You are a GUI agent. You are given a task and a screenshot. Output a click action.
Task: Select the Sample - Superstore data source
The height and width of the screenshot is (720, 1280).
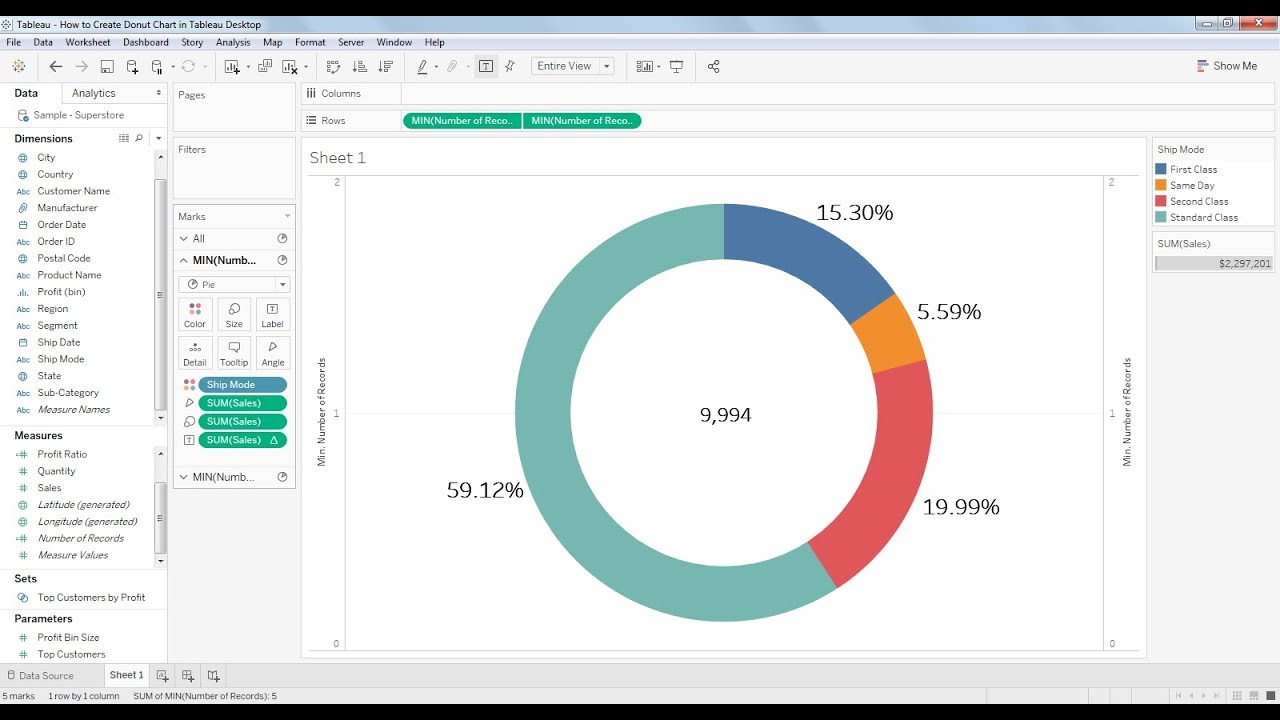[x=79, y=115]
